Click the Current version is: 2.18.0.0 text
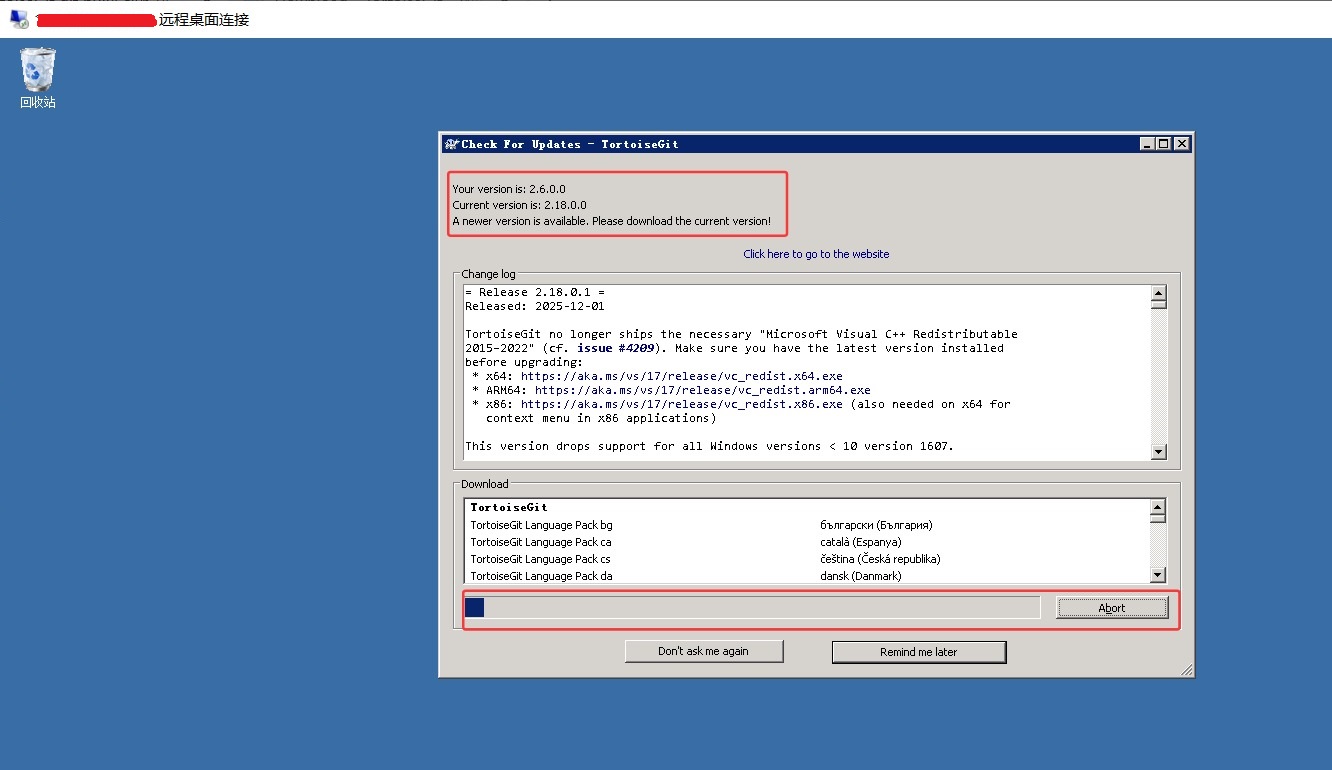This screenshot has height=770, width=1332. point(519,205)
